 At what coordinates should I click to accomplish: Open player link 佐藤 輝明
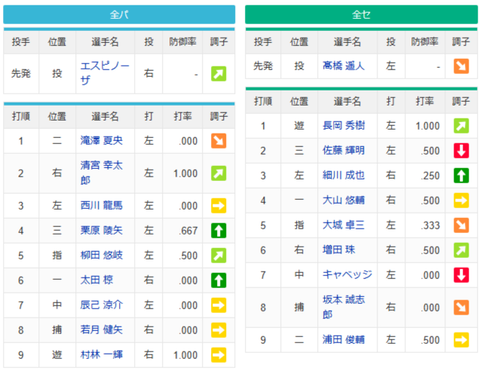coord(343,151)
